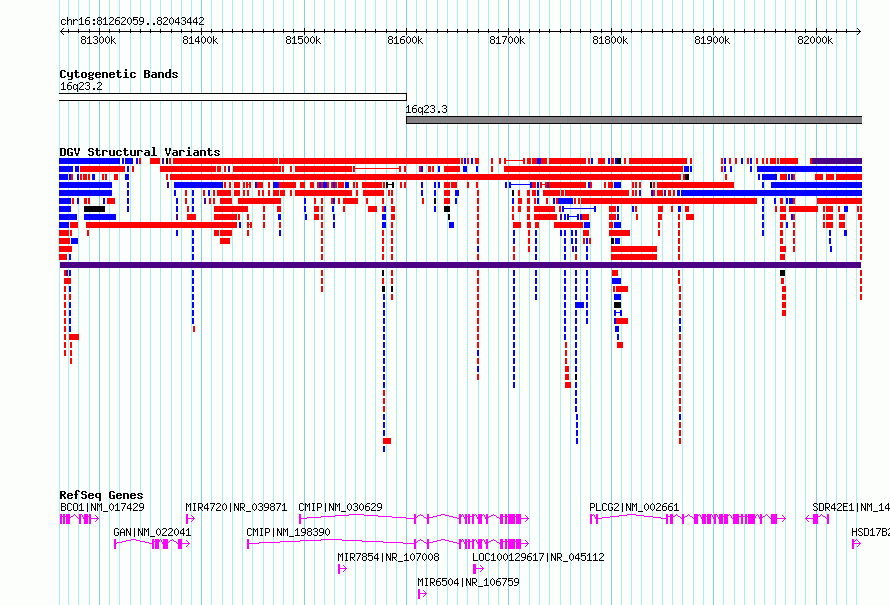The width and height of the screenshot is (890, 605).
Task: Click the MIR6504 gene arrow glyph
Action: (422, 594)
